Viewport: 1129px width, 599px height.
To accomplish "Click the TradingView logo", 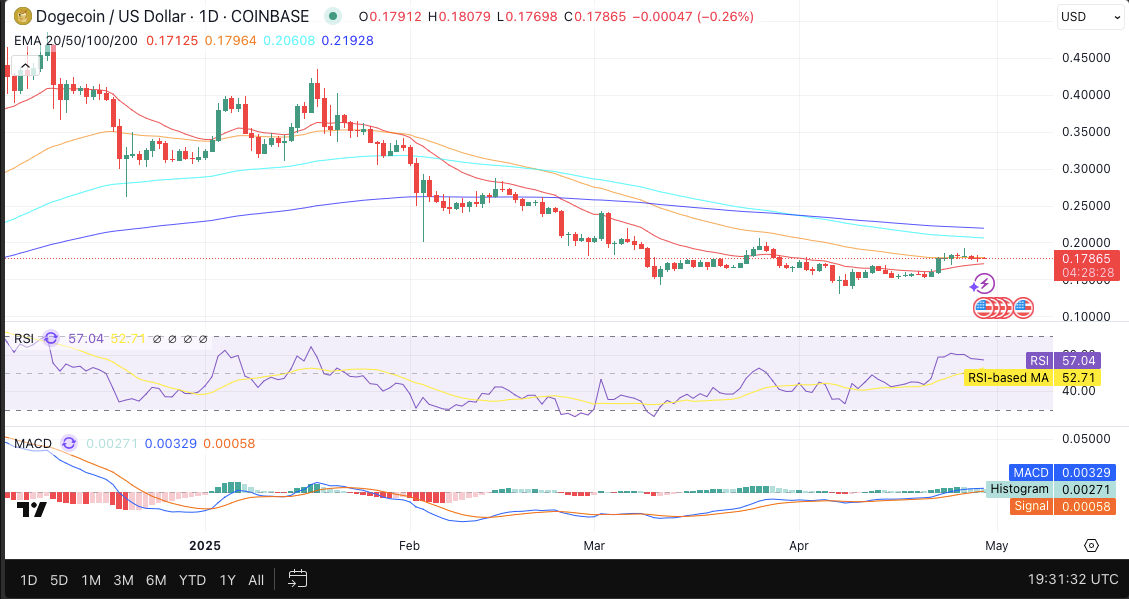I will (x=32, y=509).
